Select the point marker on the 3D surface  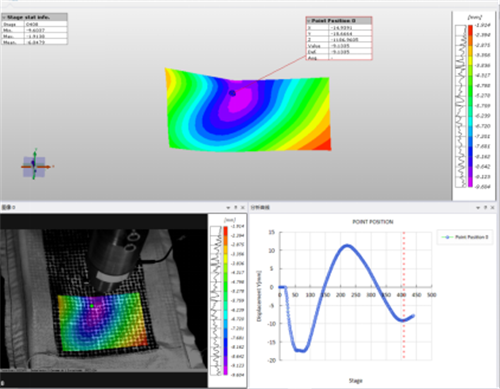pyautogui.click(x=233, y=93)
